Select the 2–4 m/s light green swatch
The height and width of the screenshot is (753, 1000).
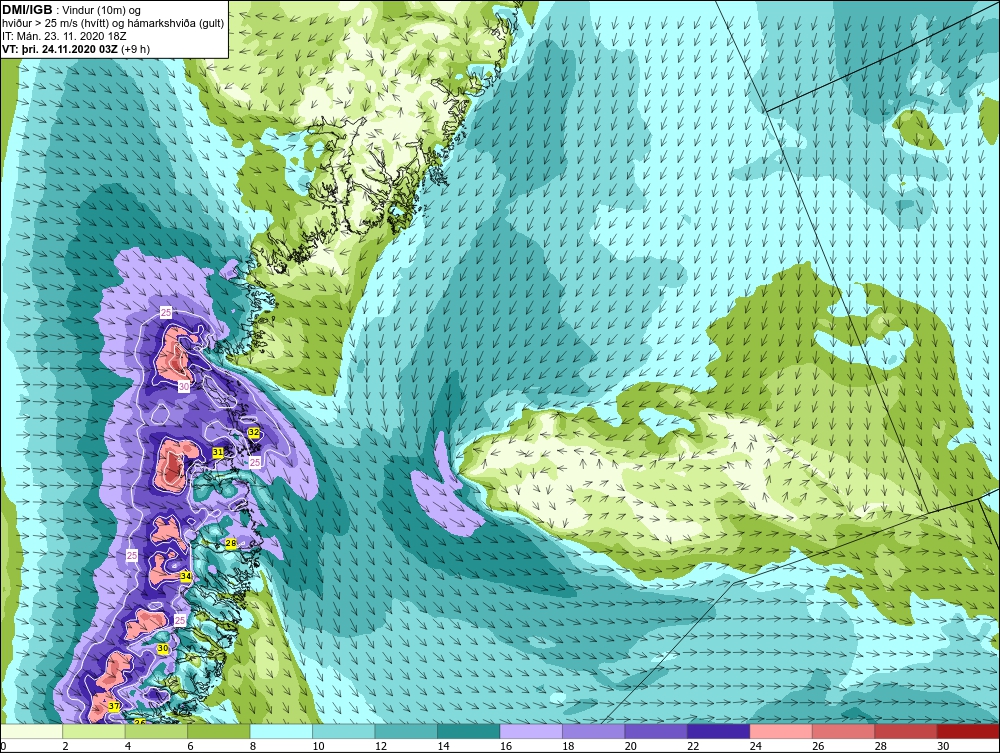[94, 731]
